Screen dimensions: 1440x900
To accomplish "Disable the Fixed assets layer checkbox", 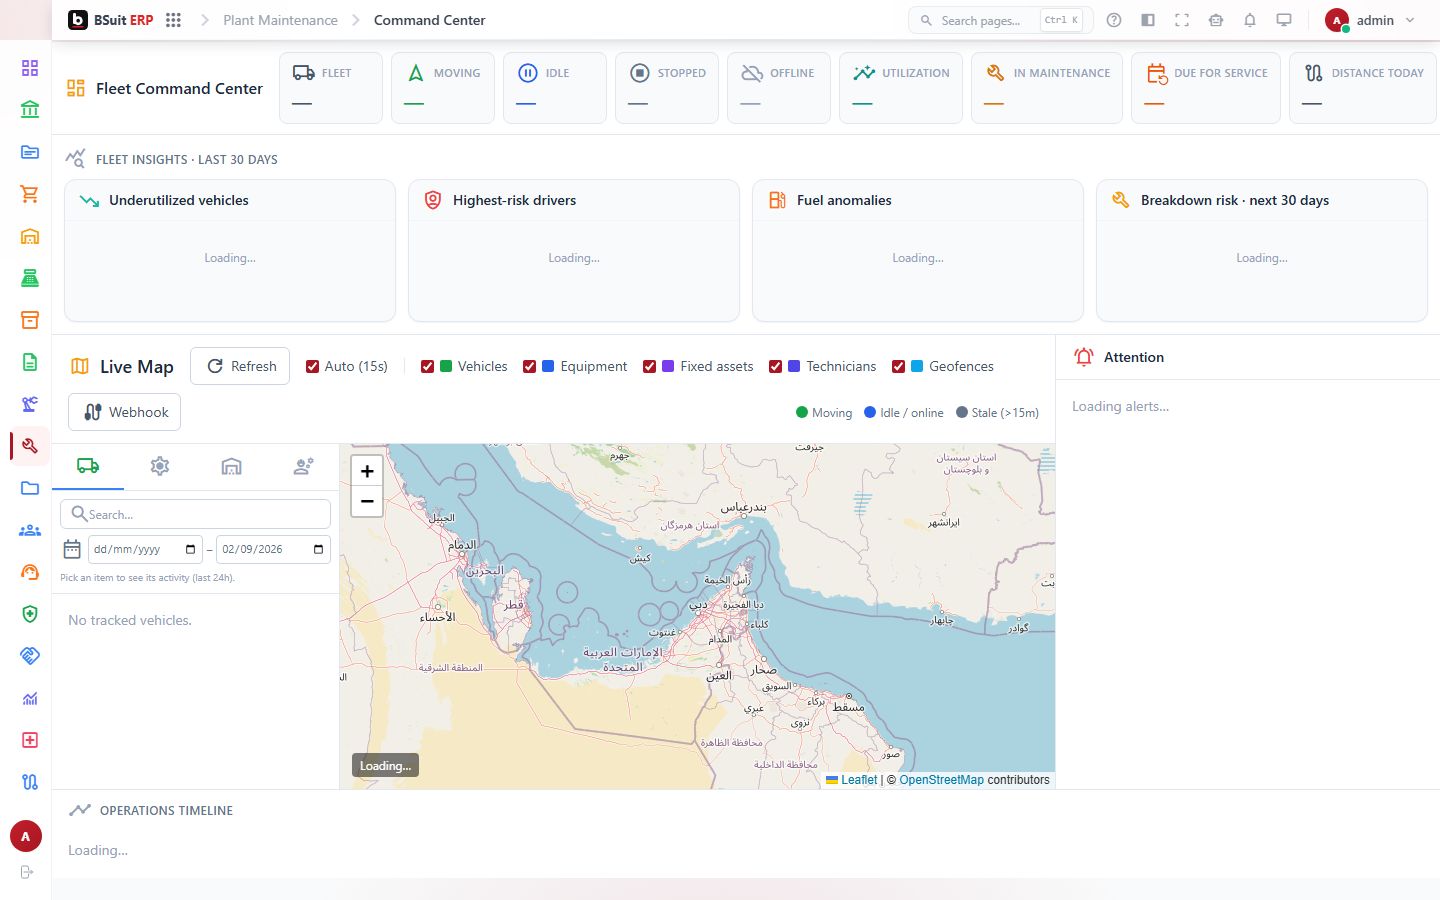I will click(650, 367).
